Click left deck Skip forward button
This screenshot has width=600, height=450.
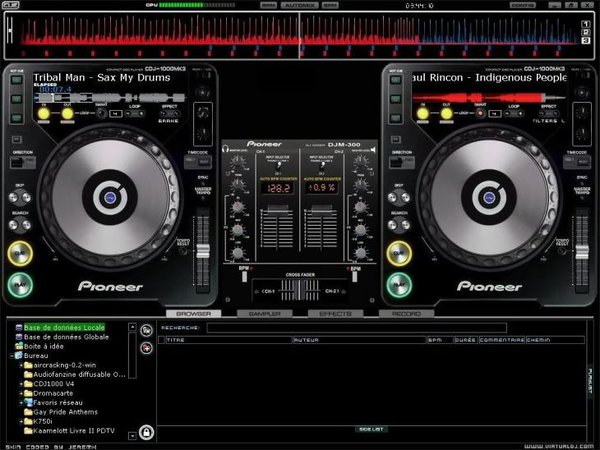tap(26, 197)
